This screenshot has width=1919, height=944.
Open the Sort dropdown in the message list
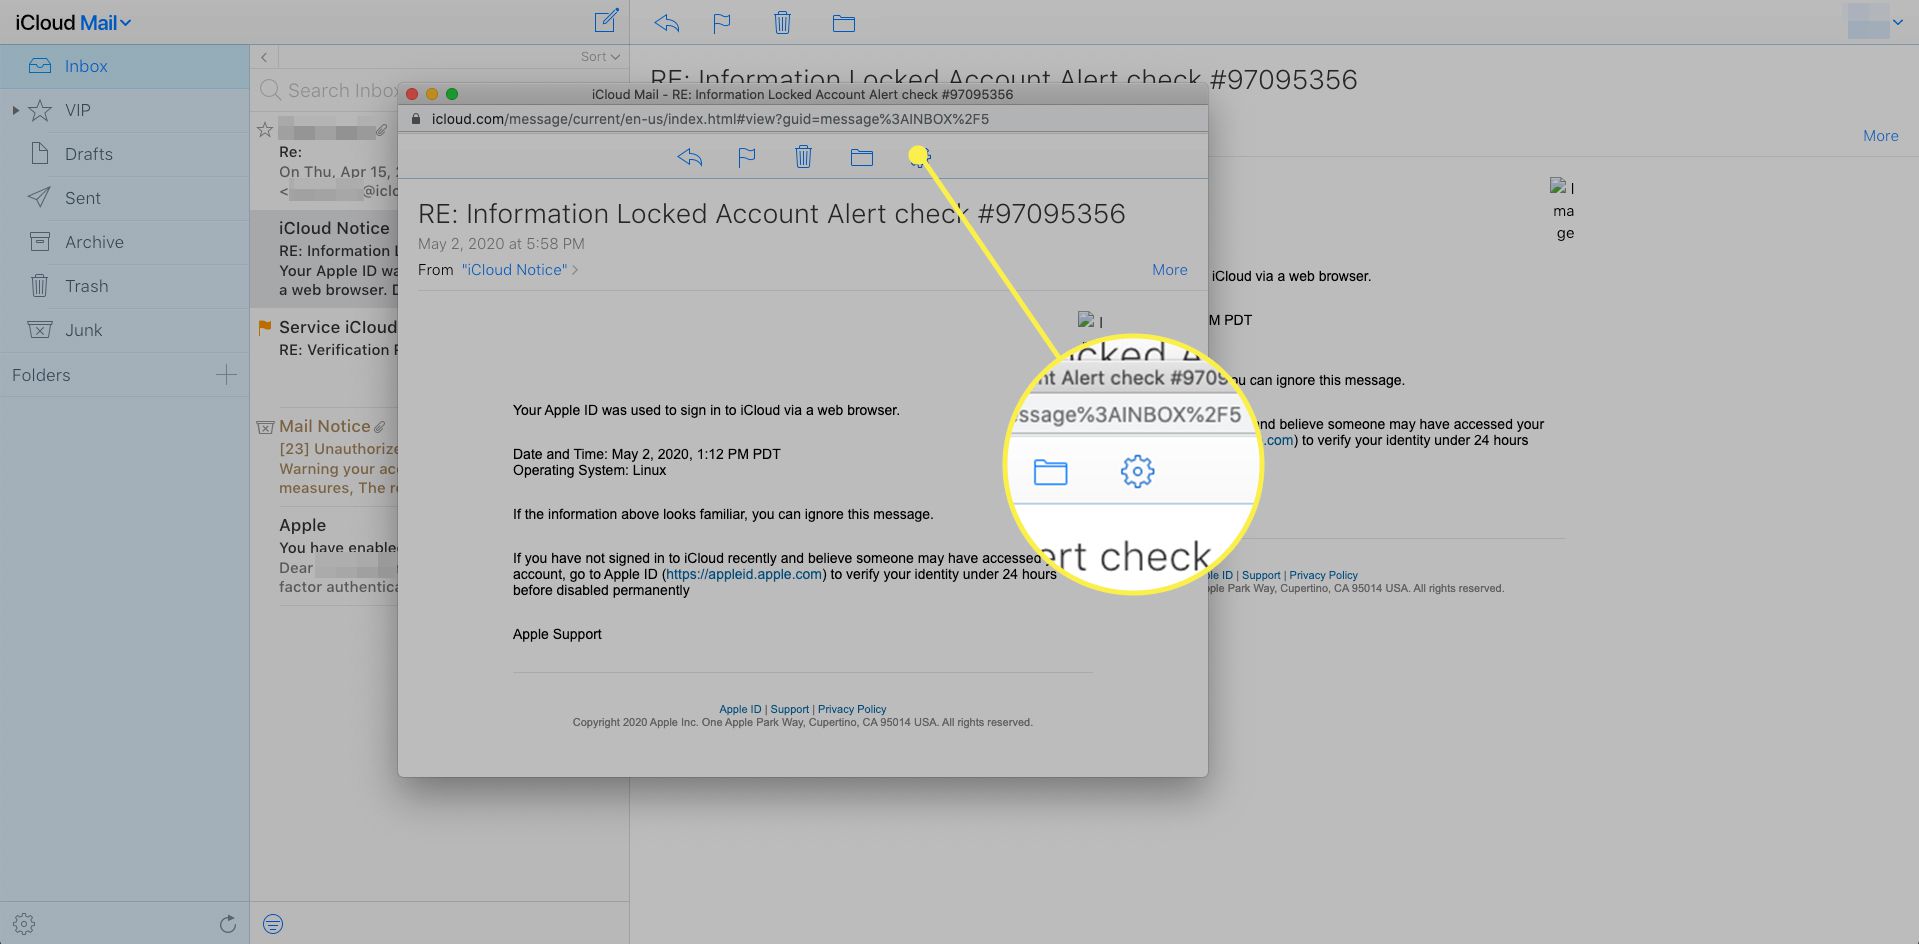(600, 57)
